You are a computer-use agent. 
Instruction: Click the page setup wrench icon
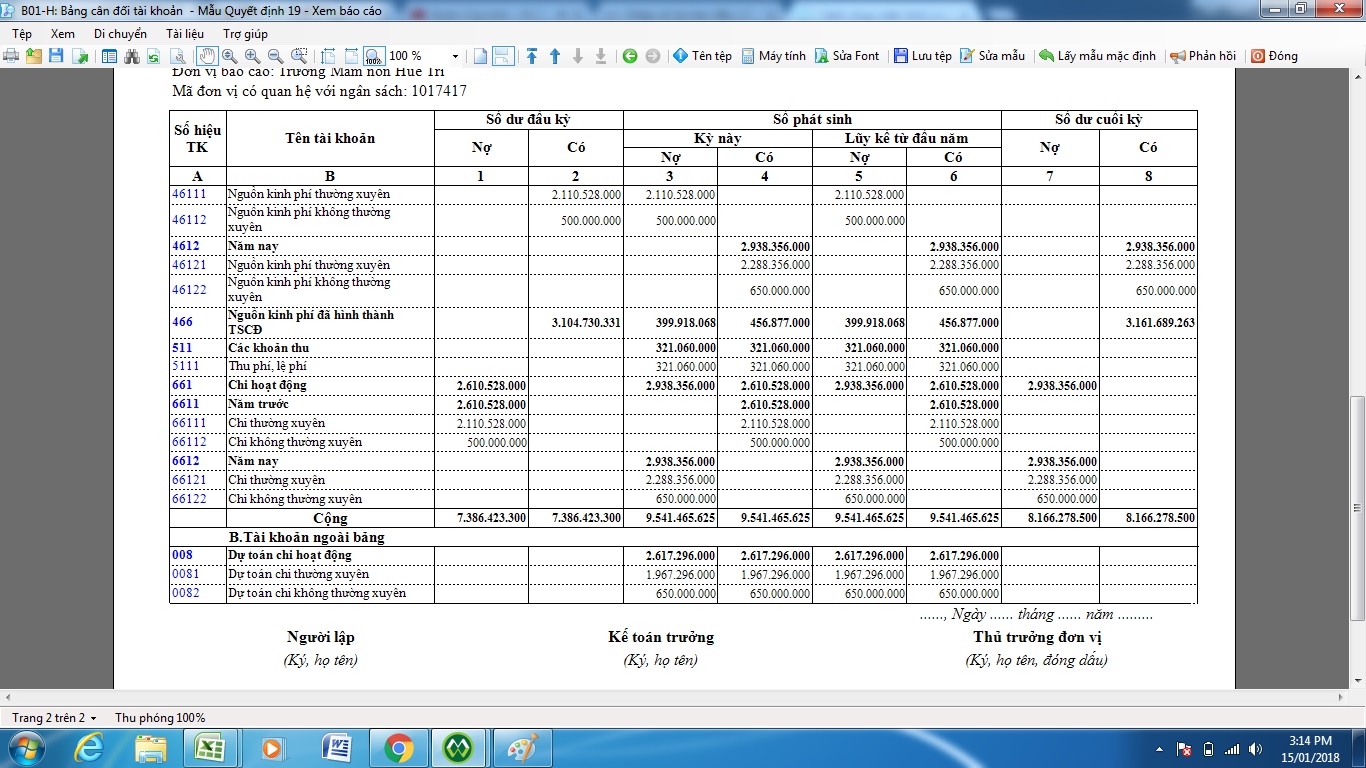point(177,56)
